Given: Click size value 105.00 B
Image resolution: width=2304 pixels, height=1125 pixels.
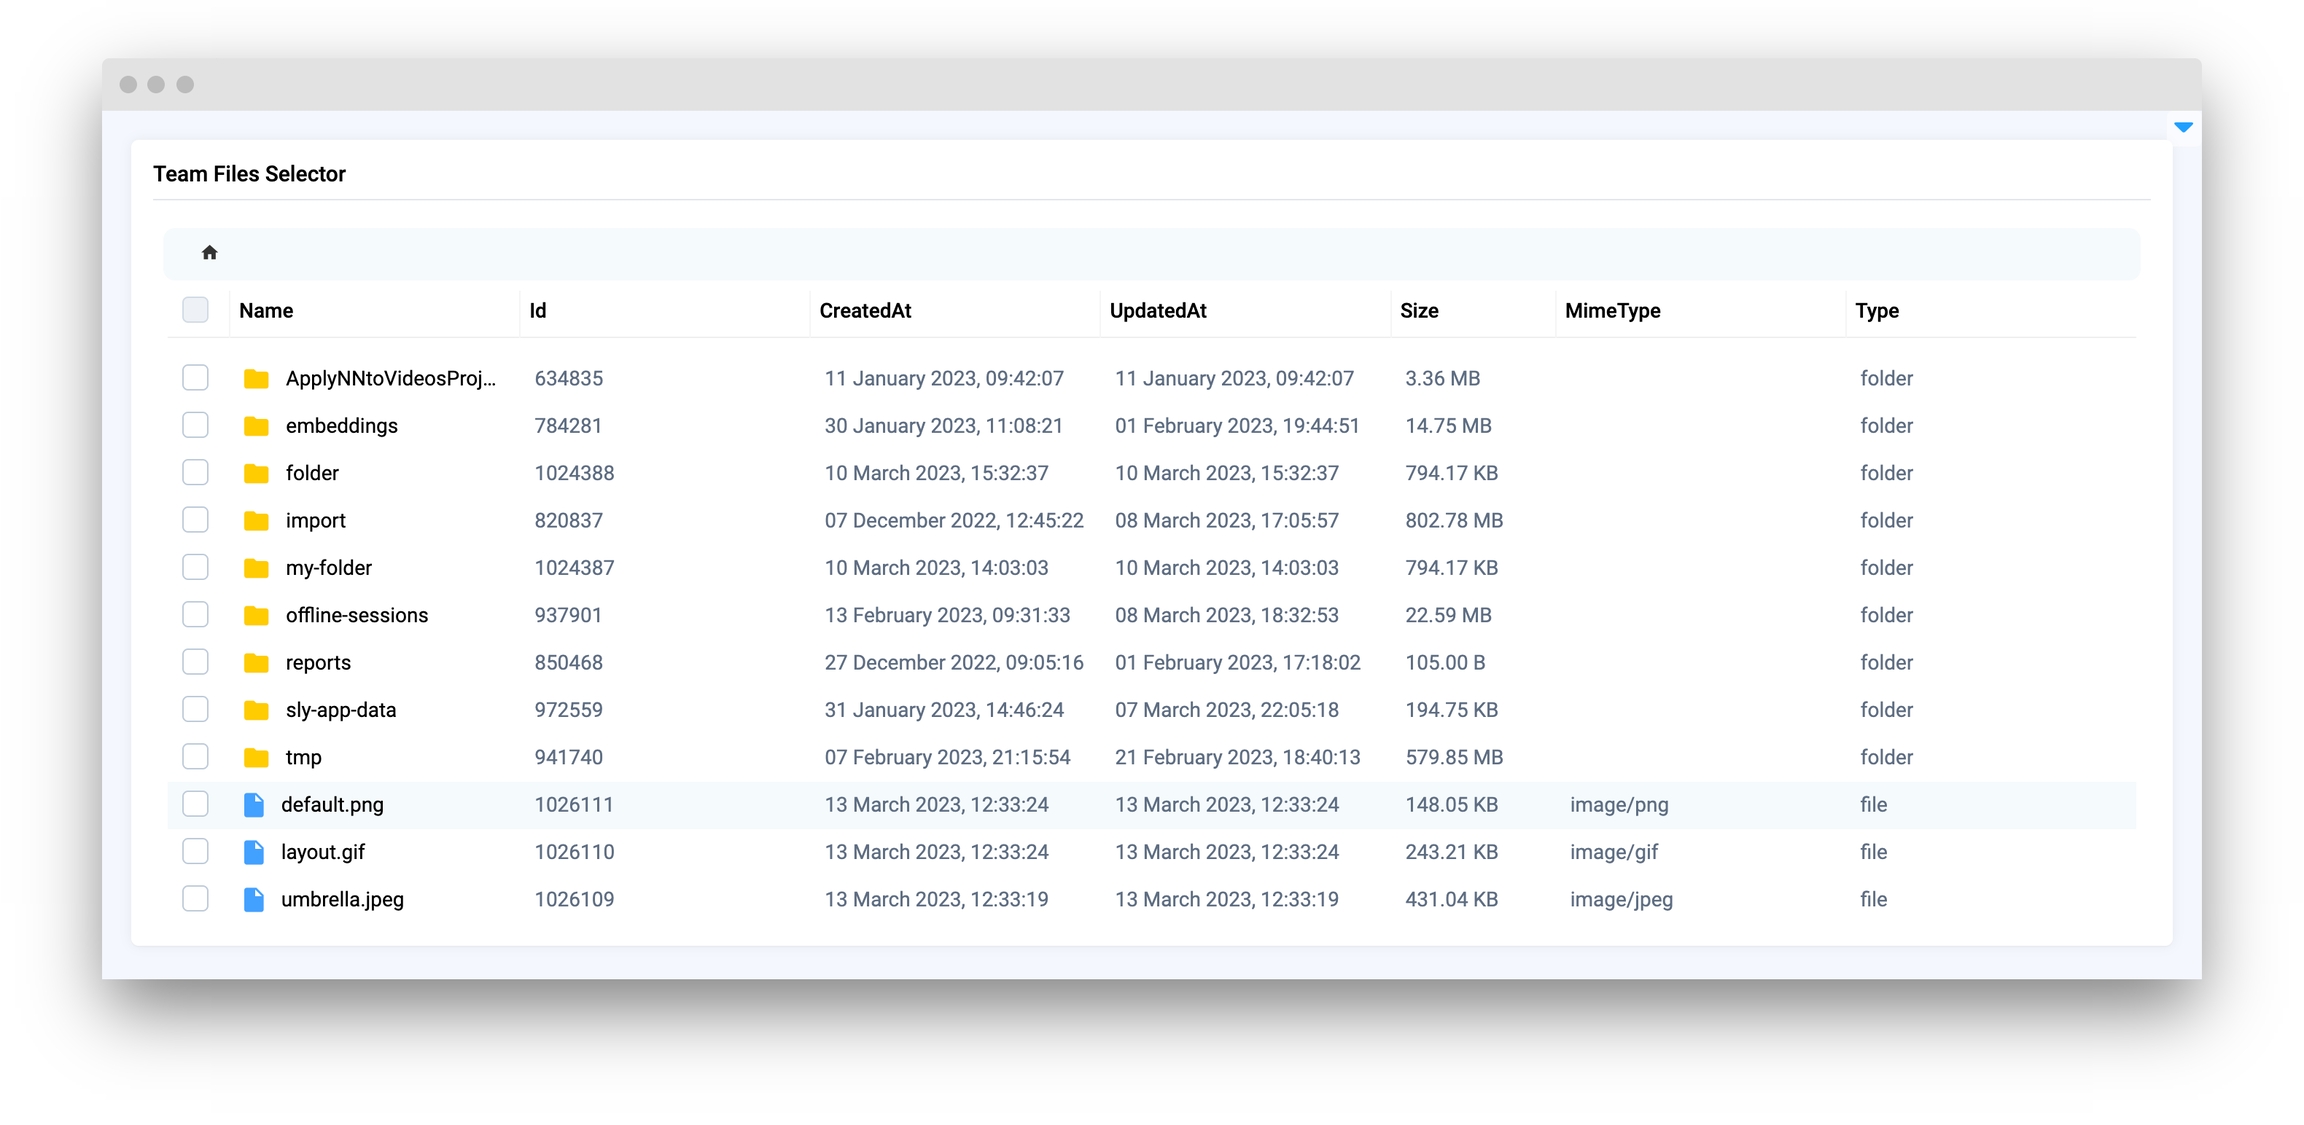Looking at the screenshot, I should (1445, 662).
